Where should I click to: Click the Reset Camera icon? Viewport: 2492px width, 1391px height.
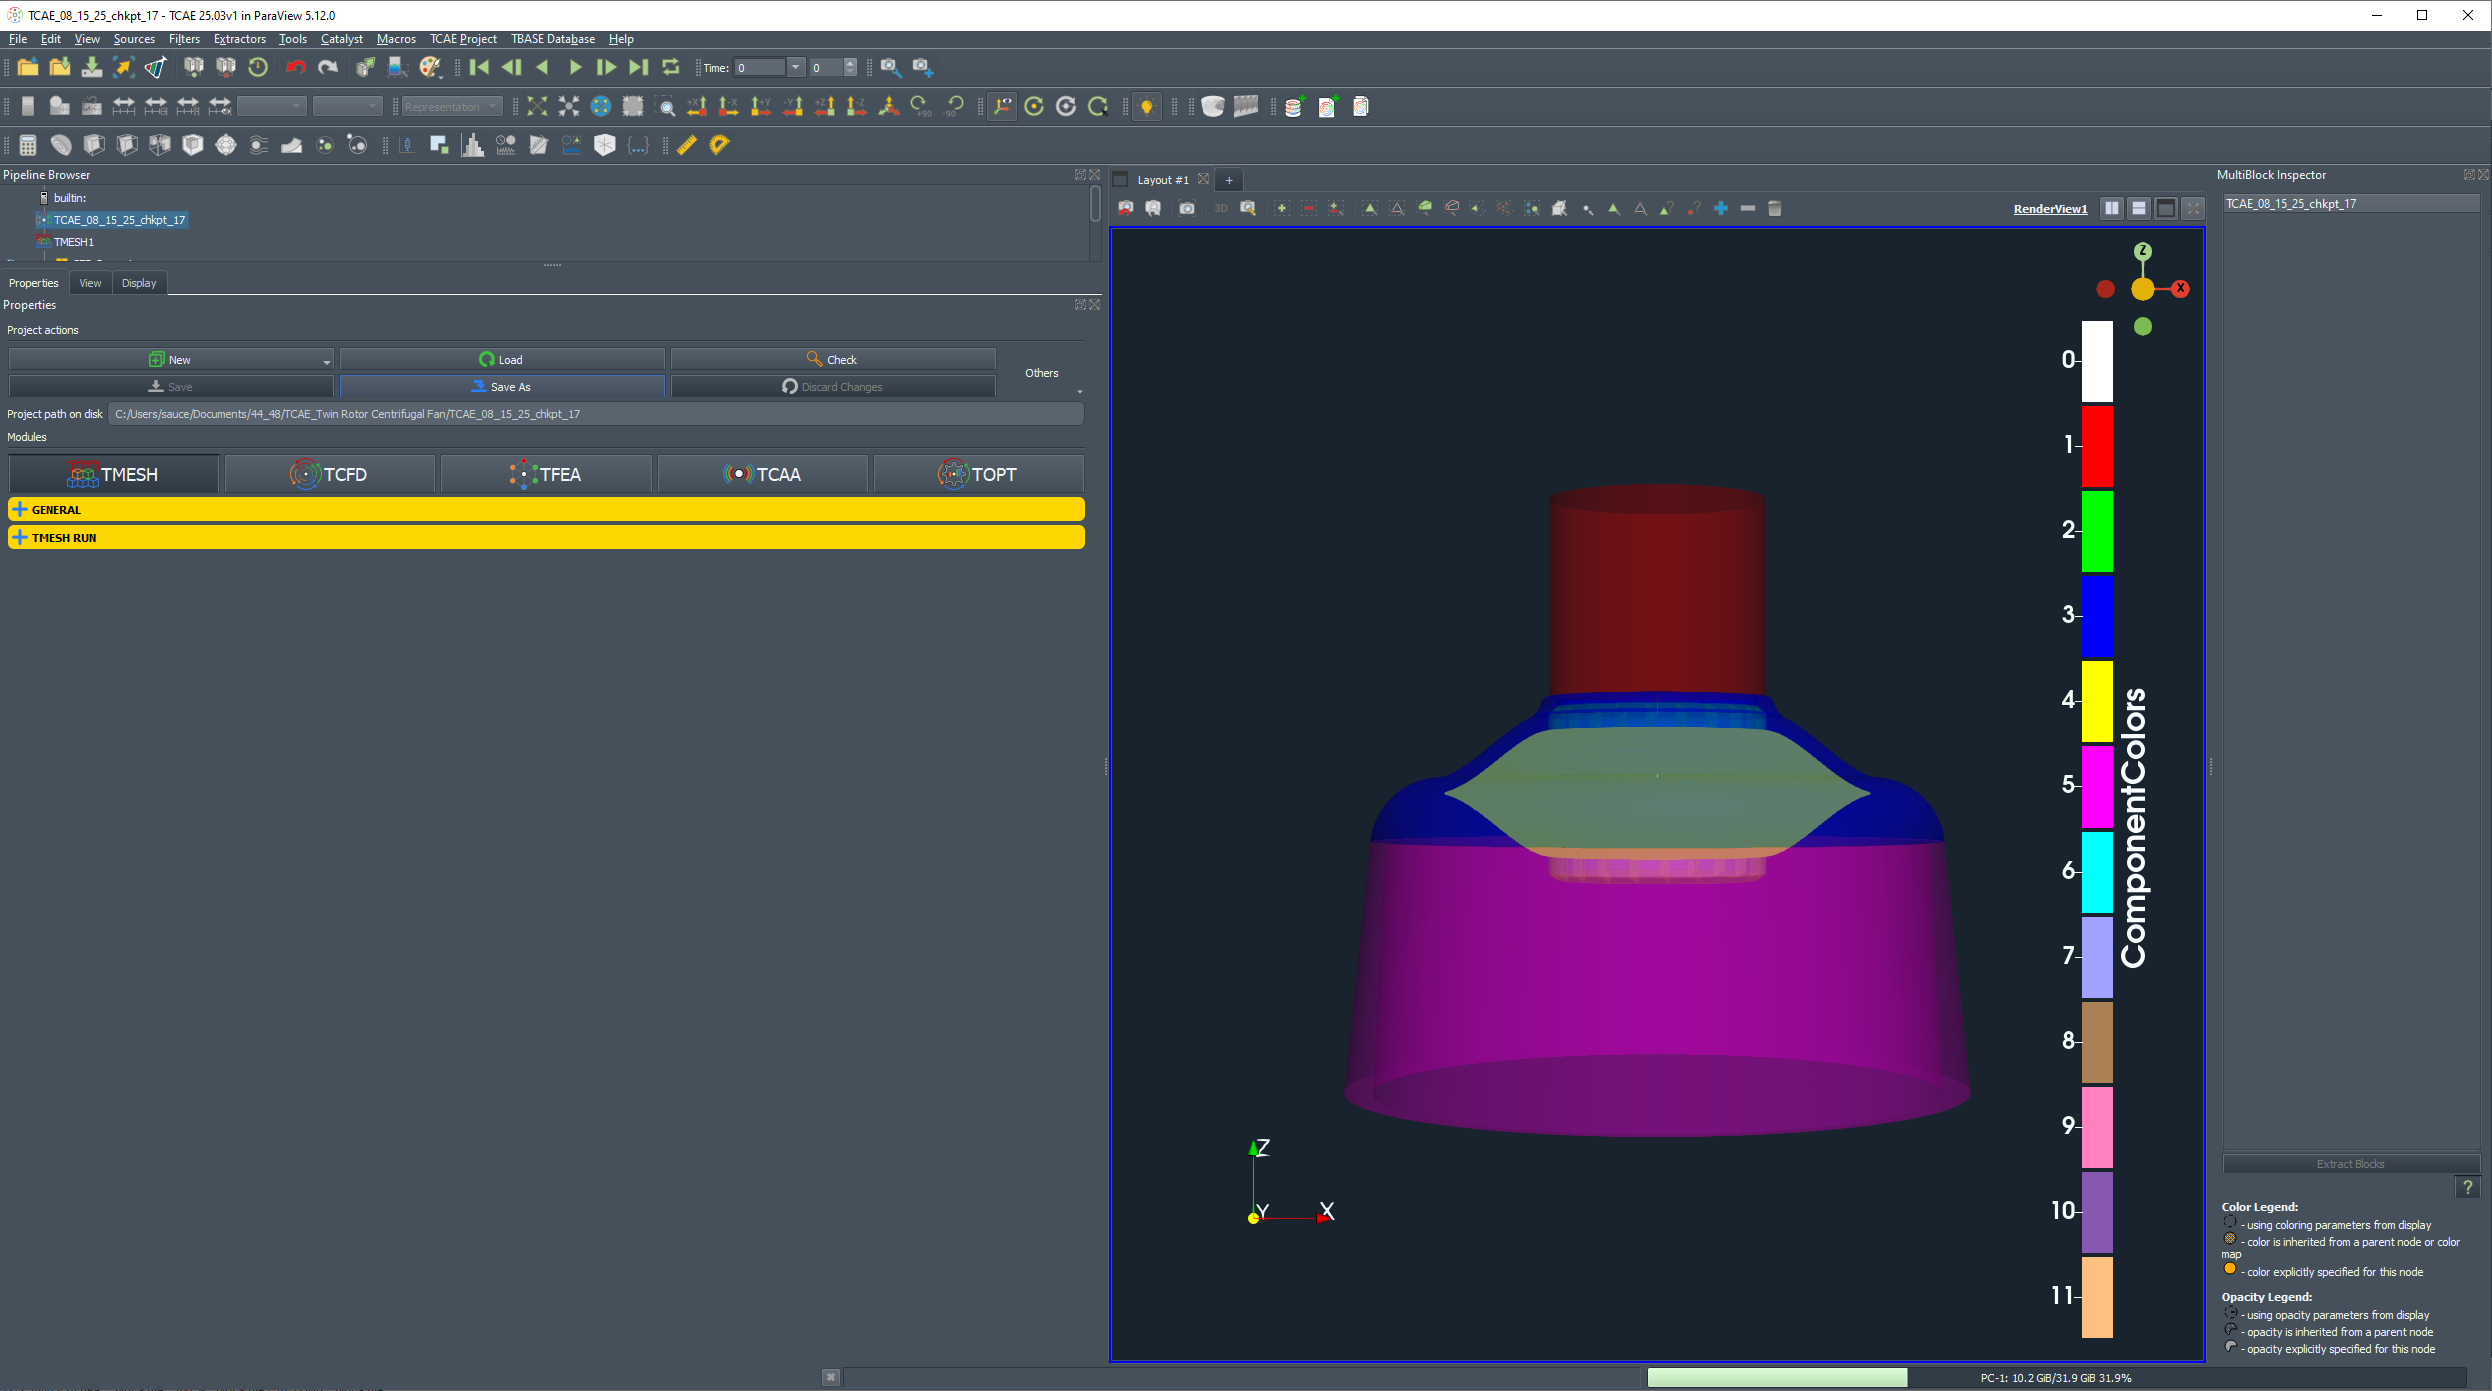coord(537,106)
